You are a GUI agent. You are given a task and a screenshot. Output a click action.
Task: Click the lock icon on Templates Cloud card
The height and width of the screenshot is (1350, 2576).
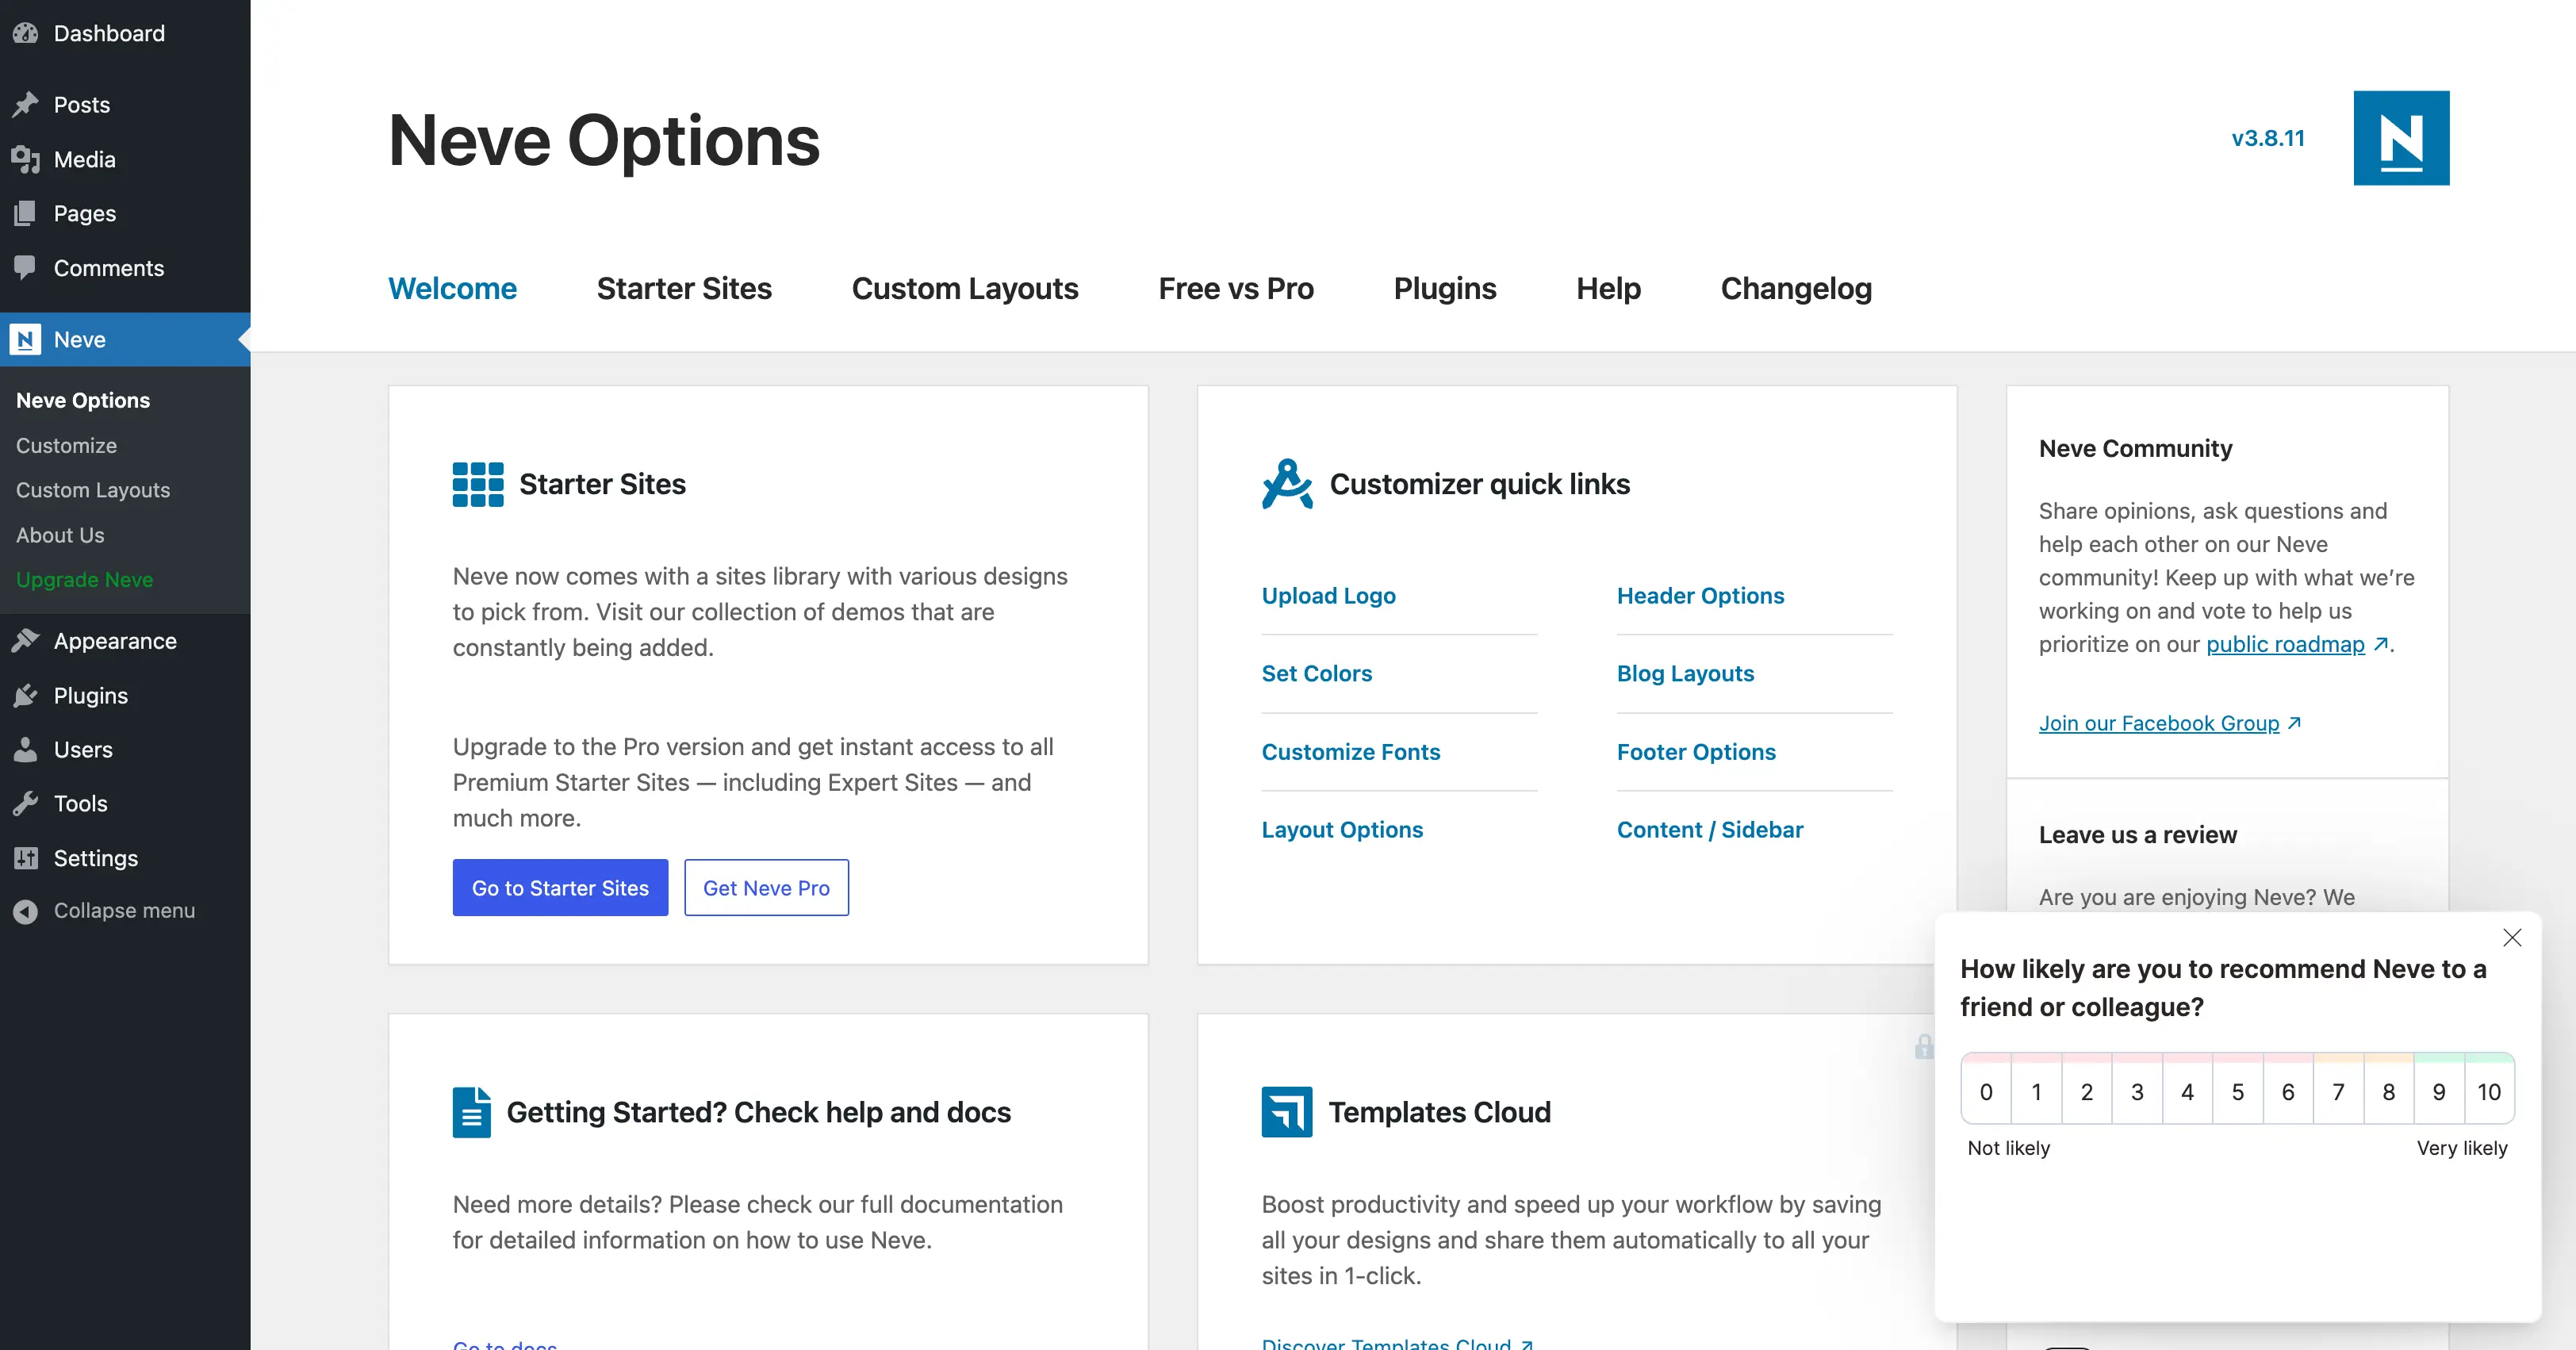pyautogui.click(x=1923, y=1047)
